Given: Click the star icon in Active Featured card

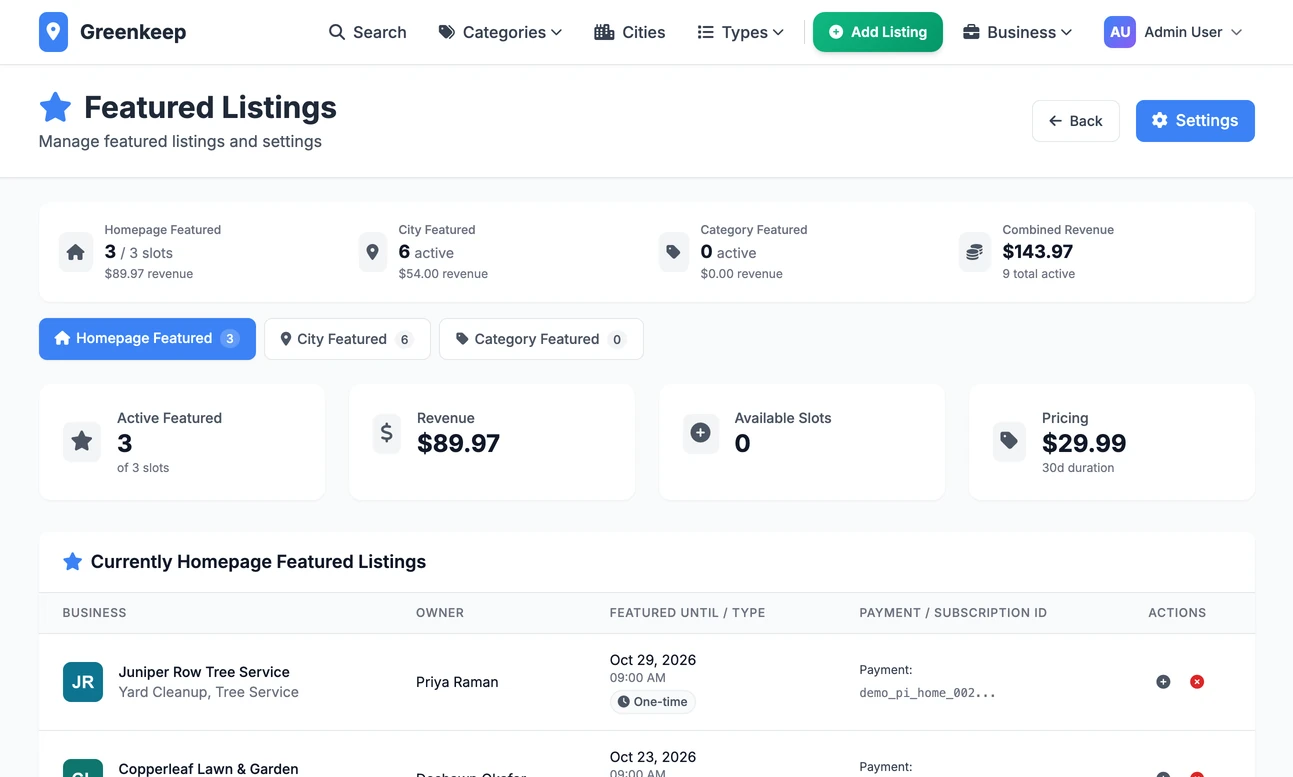Looking at the screenshot, I should [82, 441].
